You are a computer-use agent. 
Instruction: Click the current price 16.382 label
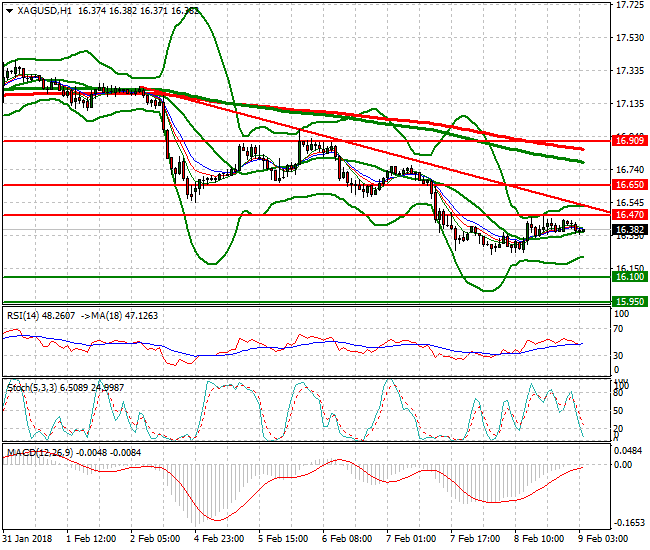(x=628, y=230)
